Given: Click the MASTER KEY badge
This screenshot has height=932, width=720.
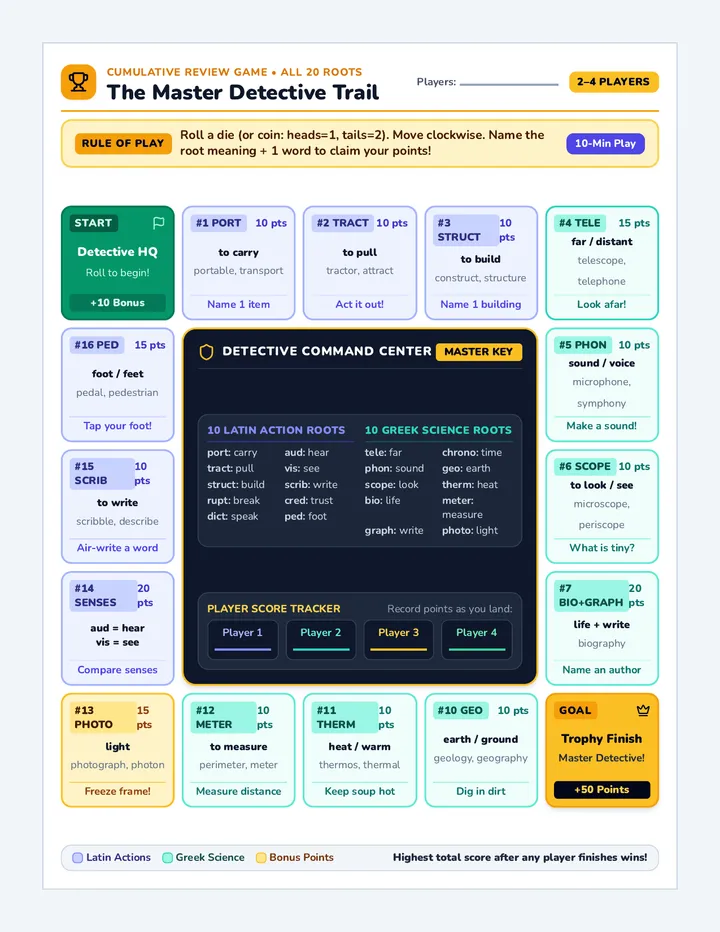Looking at the screenshot, I should pos(479,352).
